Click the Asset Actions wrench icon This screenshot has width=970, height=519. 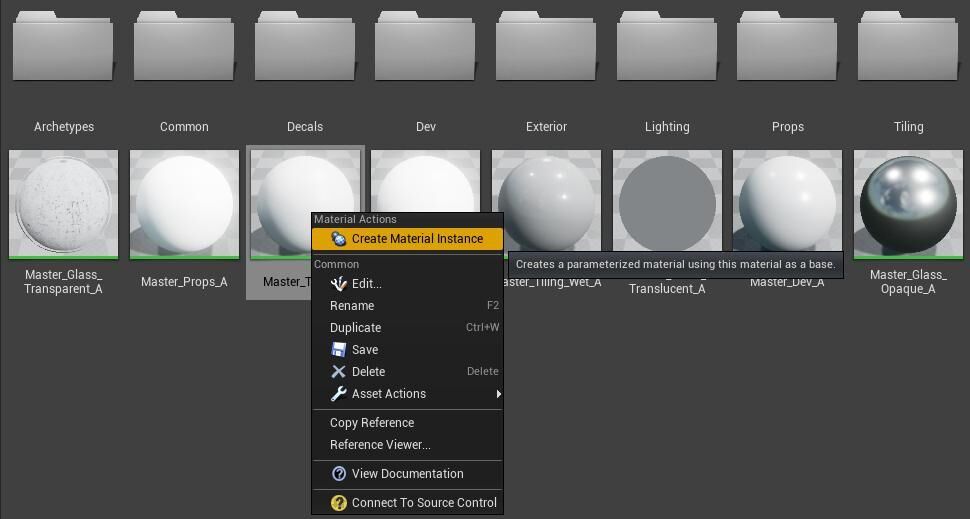(339, 394)
